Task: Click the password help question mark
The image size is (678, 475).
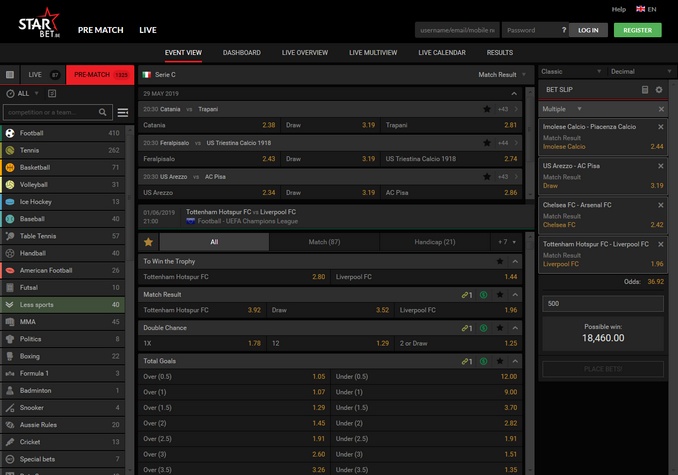Action: pyautogui.click(x=563, y=30)
